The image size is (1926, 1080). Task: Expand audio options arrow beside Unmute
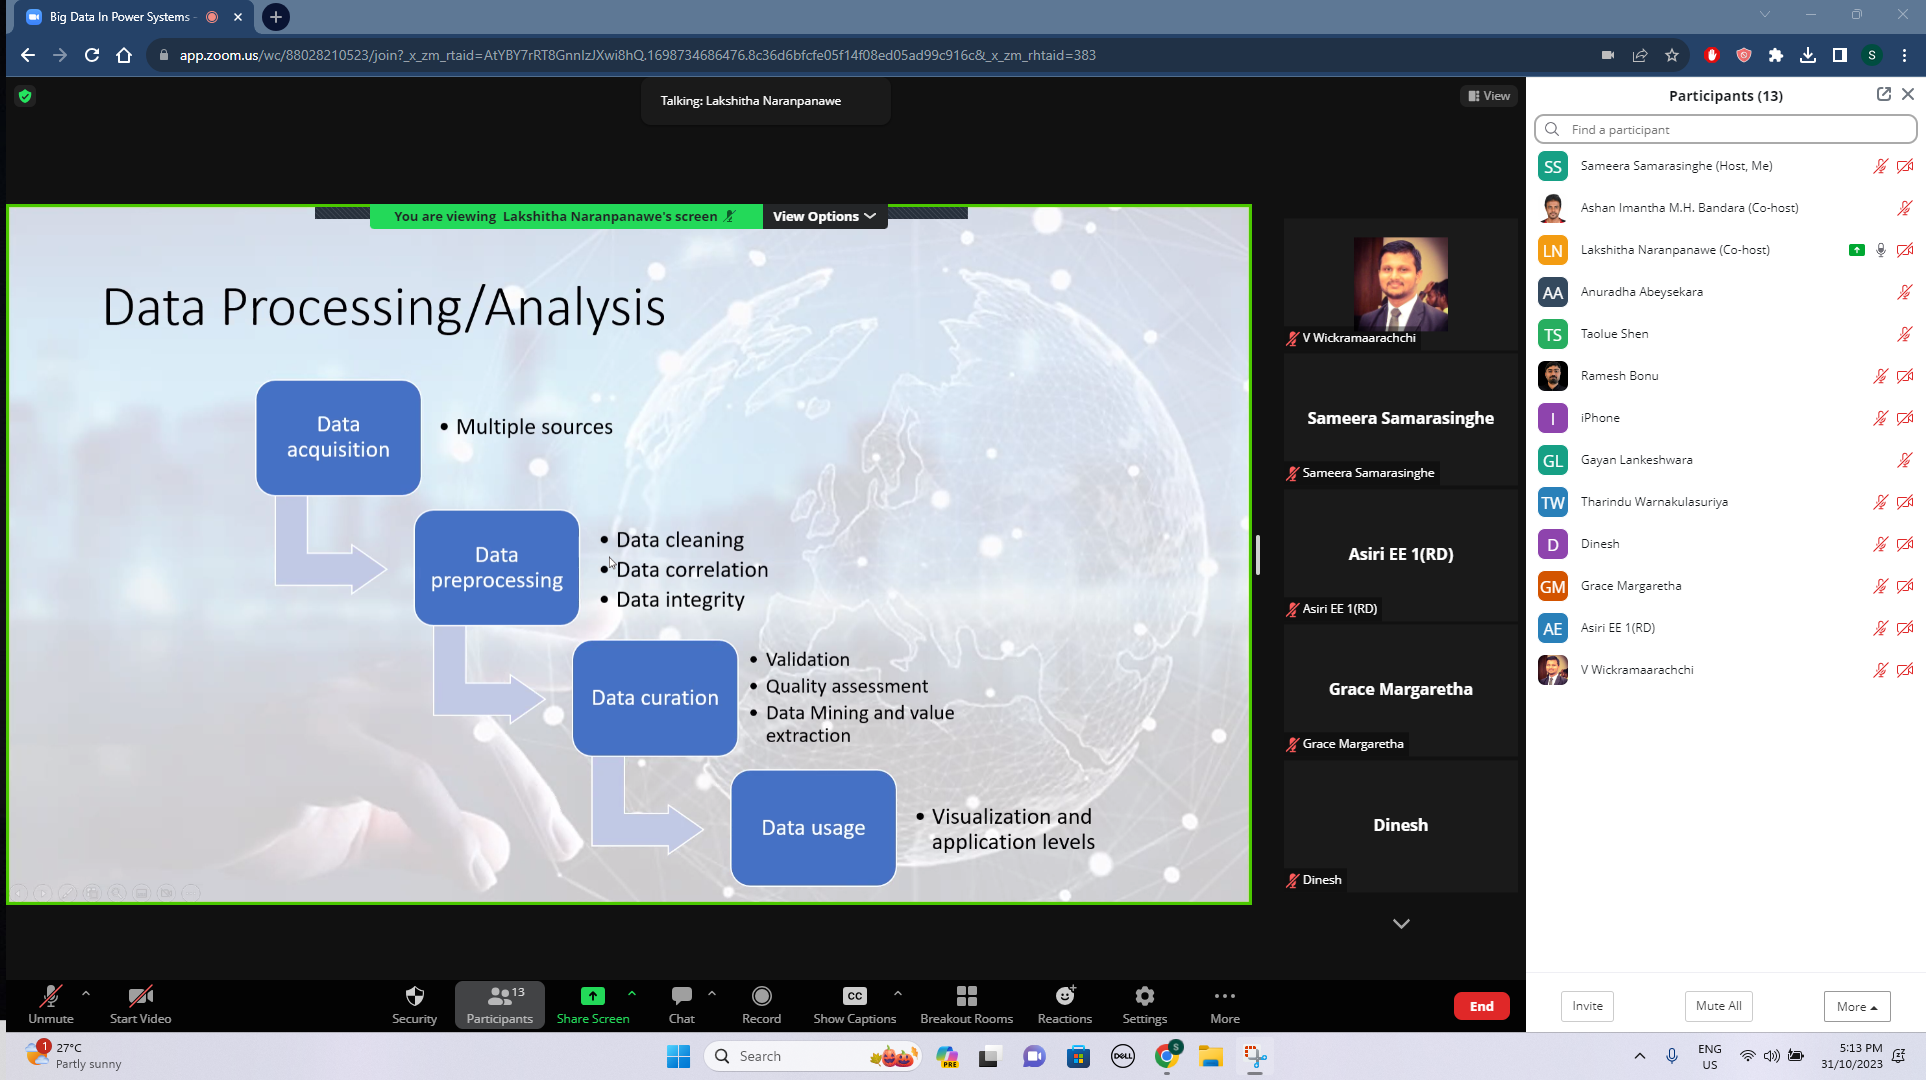(x=86, y=994)
